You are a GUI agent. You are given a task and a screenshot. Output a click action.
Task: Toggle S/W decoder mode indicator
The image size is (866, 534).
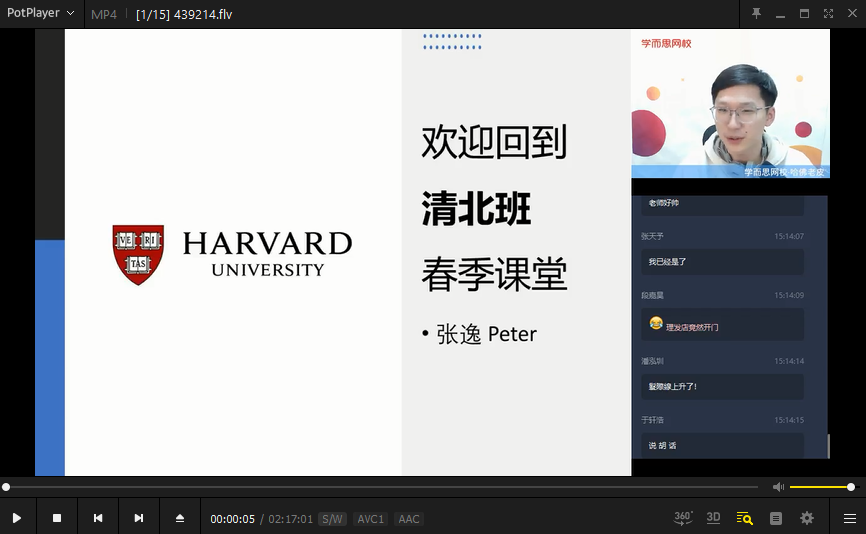[332, 519]
